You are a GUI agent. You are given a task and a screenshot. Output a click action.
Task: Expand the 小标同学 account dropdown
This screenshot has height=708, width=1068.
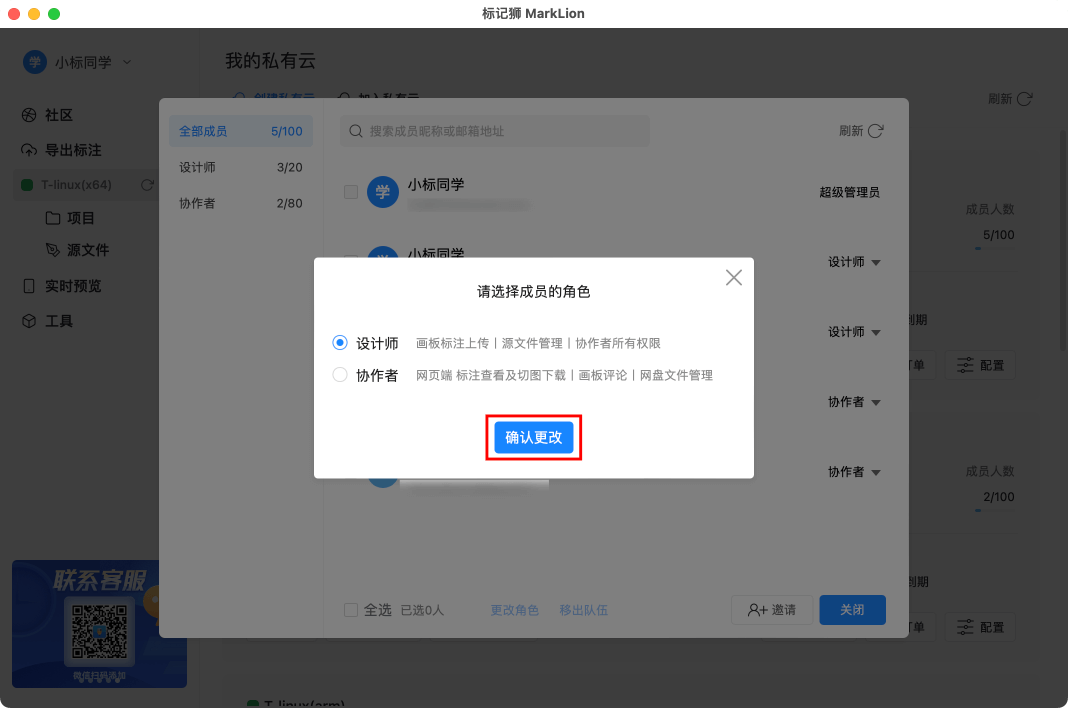127,62
